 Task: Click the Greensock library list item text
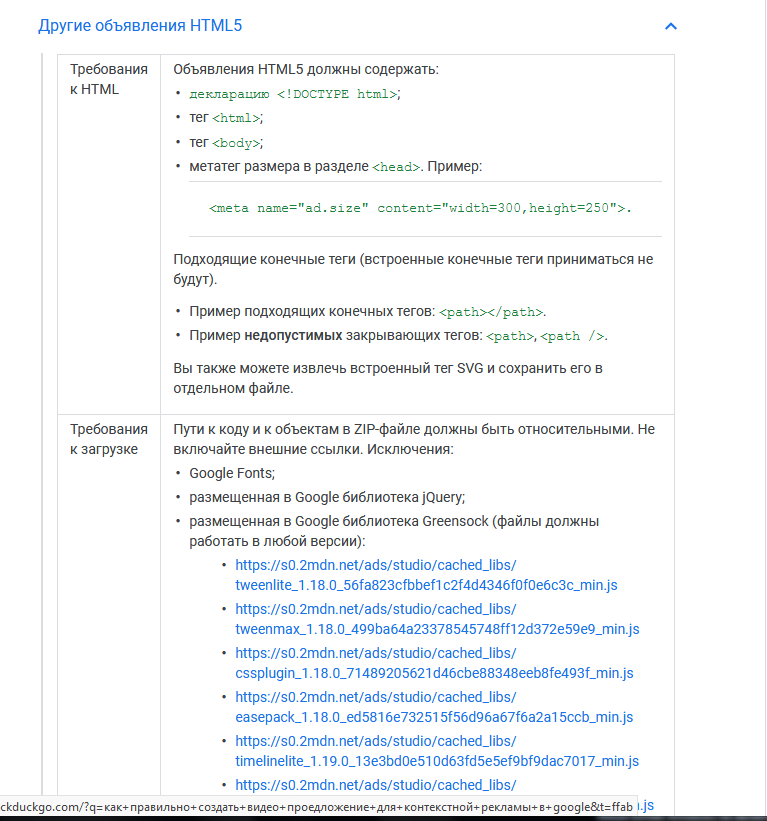point(394,531)
